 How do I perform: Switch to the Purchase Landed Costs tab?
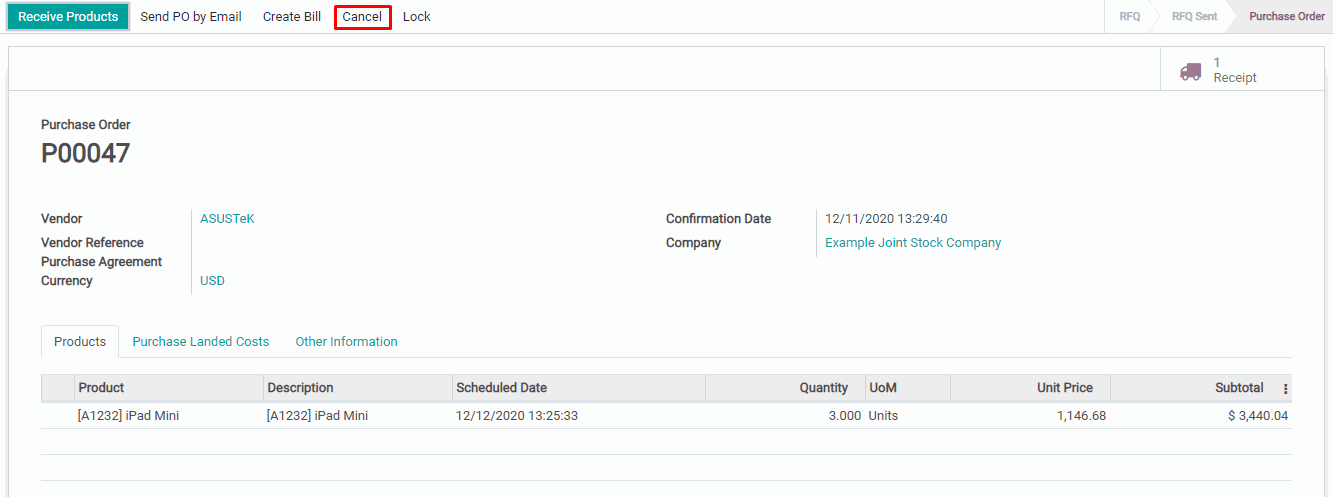pyautogui.click(x=201, y=342)
